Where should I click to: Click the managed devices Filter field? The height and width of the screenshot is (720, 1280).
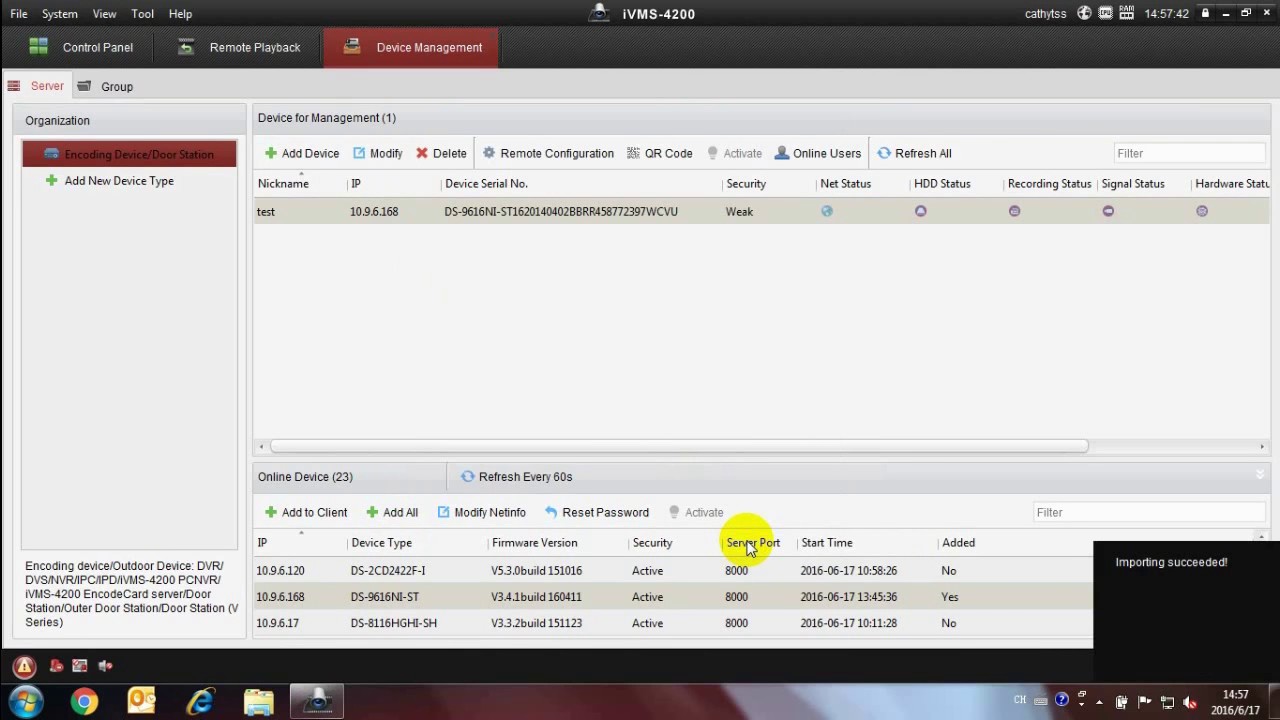(x=1190, y=153)
